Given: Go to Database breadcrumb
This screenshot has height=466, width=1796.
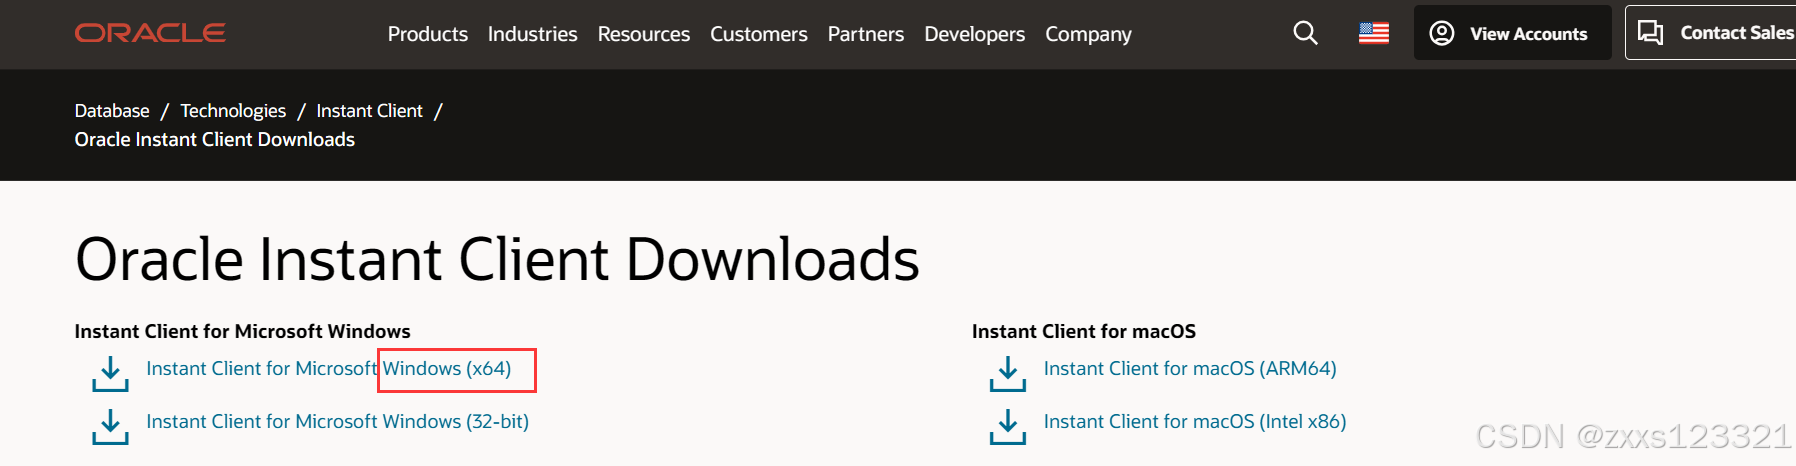Looking at the screenshot, I should (112, 111).
